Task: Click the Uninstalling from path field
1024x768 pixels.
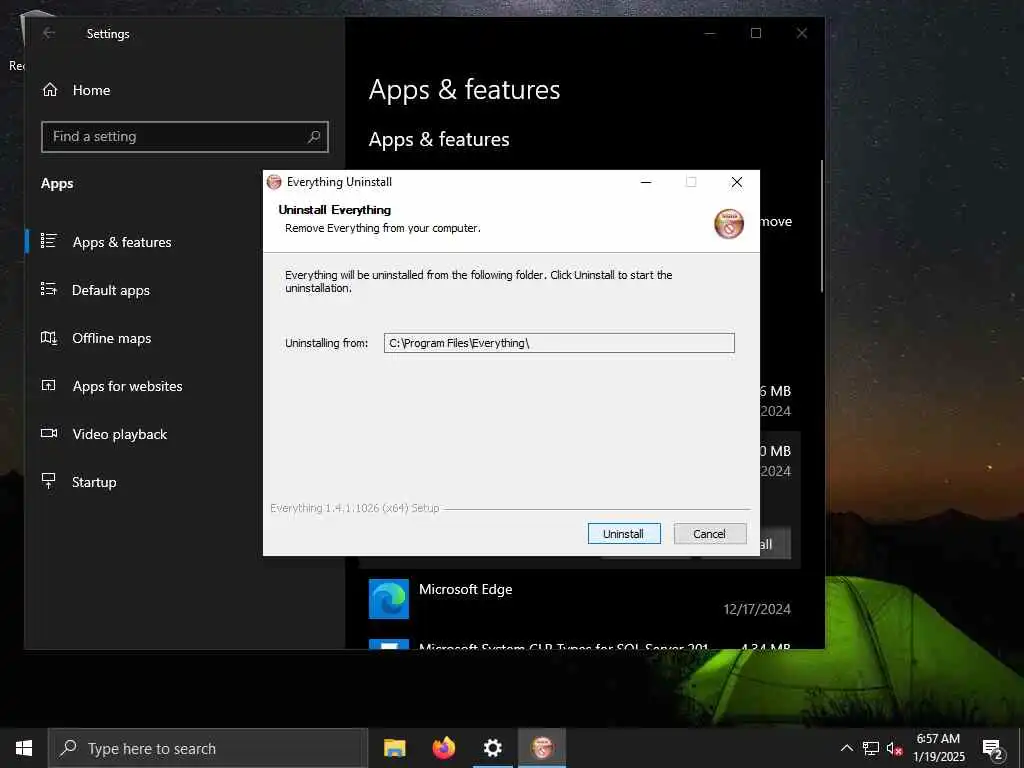Action: tap(559, 343)
